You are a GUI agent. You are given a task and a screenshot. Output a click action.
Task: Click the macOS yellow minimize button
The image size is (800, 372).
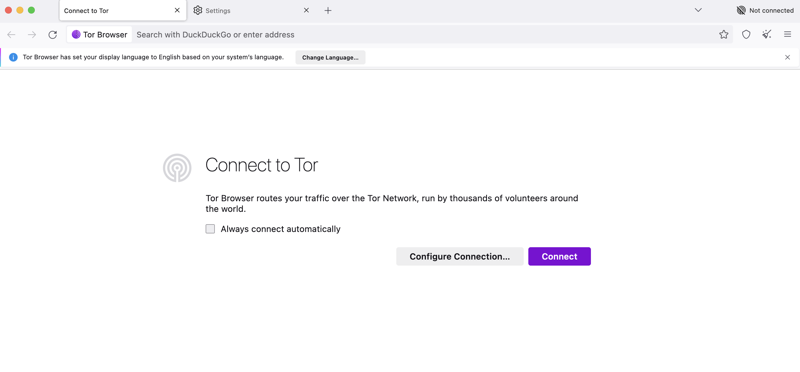pyautogui.click(x=20, y=10)
